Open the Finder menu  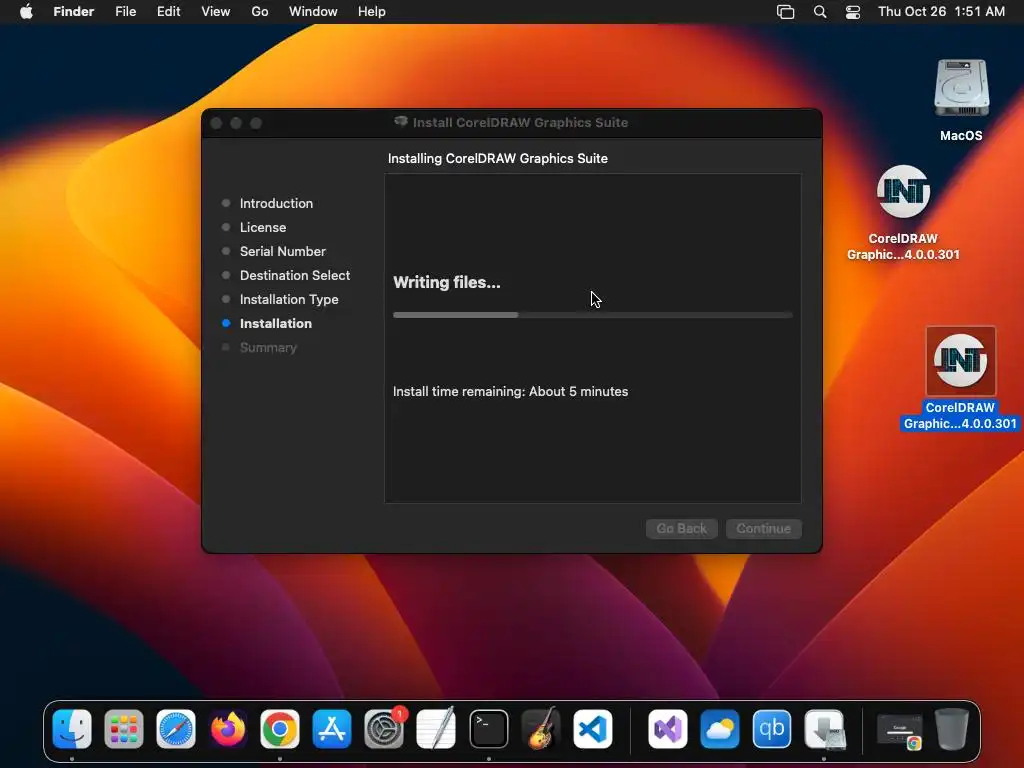pos(74,12)
